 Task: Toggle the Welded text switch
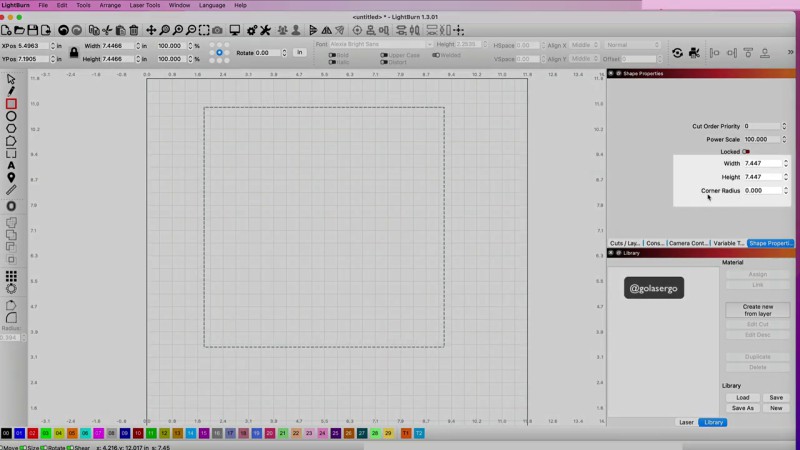434,55
